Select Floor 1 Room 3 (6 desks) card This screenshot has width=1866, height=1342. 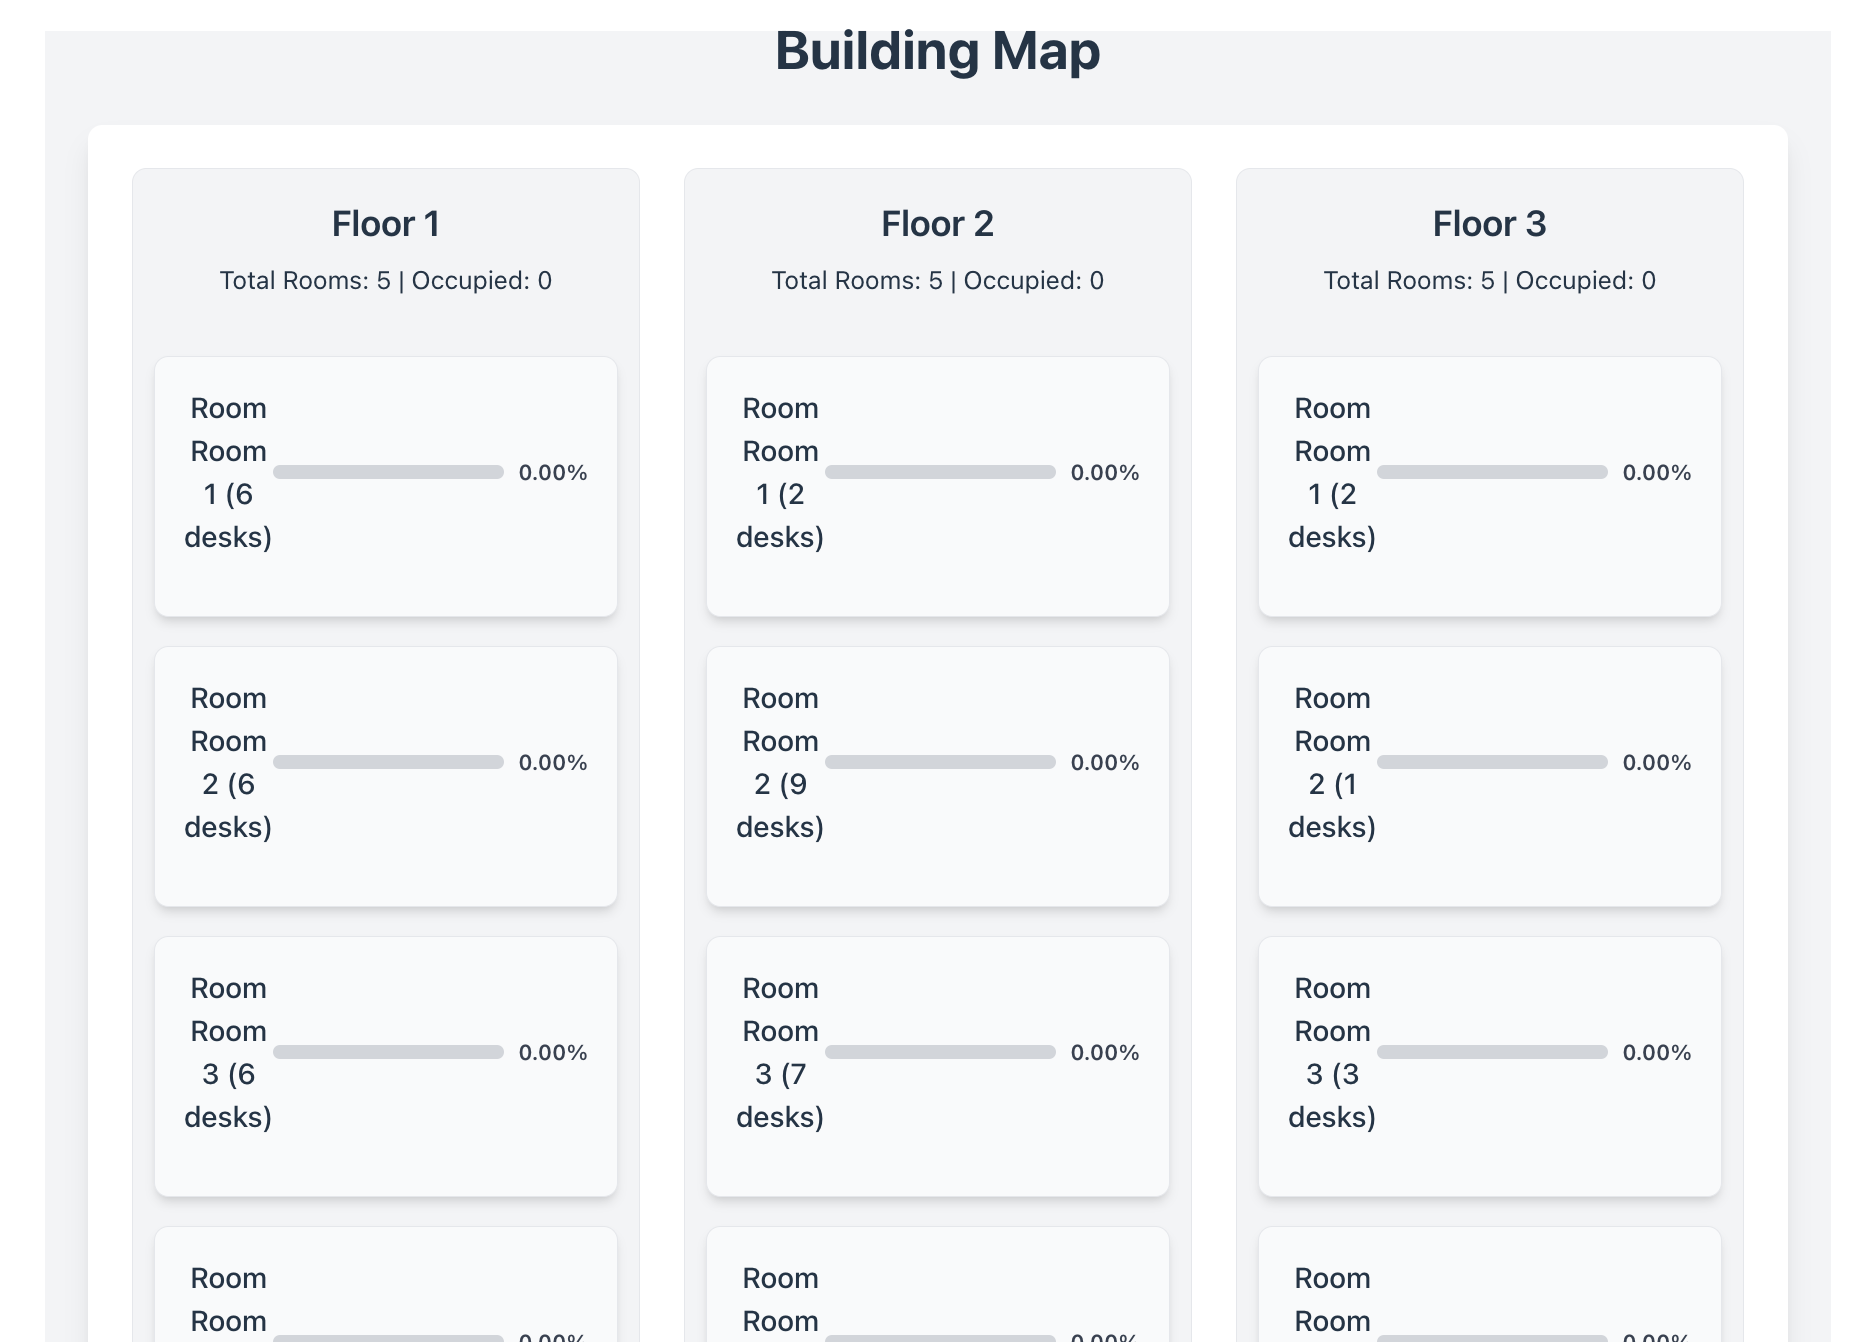tap(386, 1067)
